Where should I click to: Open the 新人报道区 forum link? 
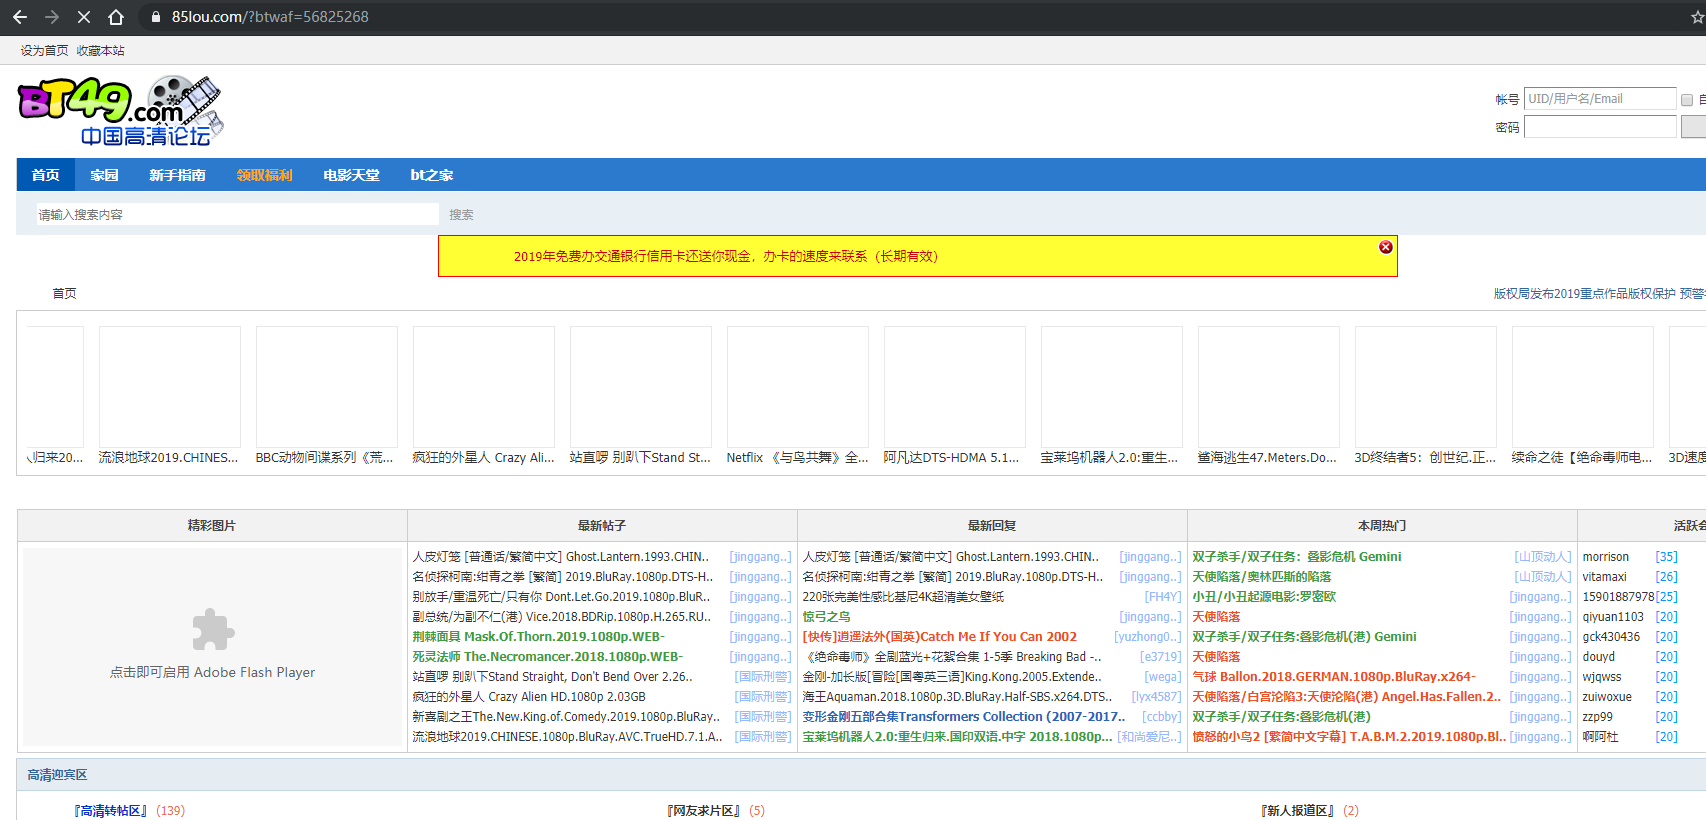tap(1298, 811)
